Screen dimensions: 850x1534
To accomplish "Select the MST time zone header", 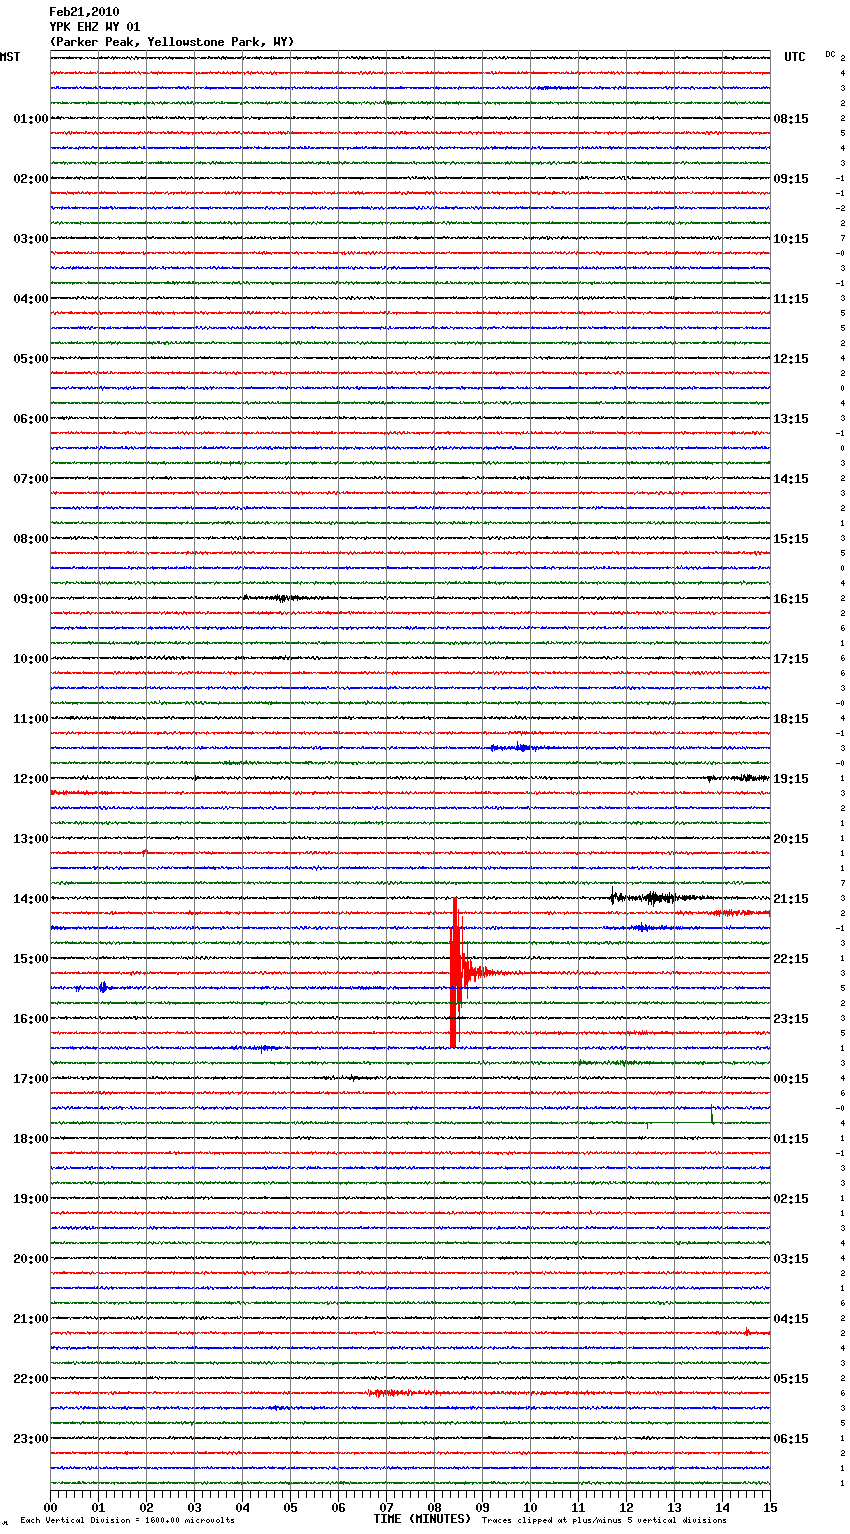I will [x=10, y=57].
